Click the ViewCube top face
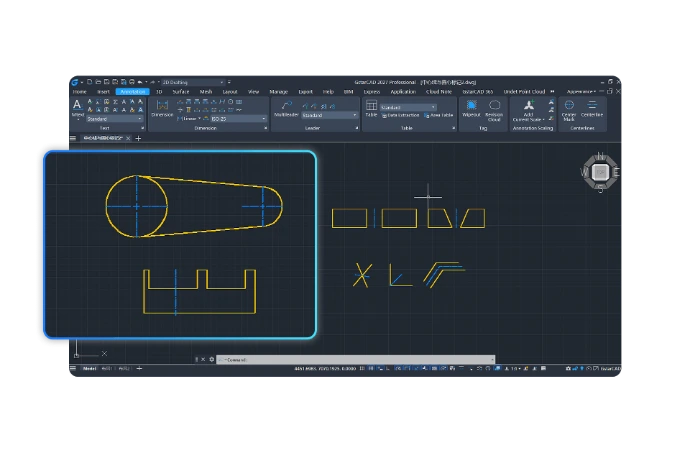This screenshot has height=453, width=690. pos(600,172)
